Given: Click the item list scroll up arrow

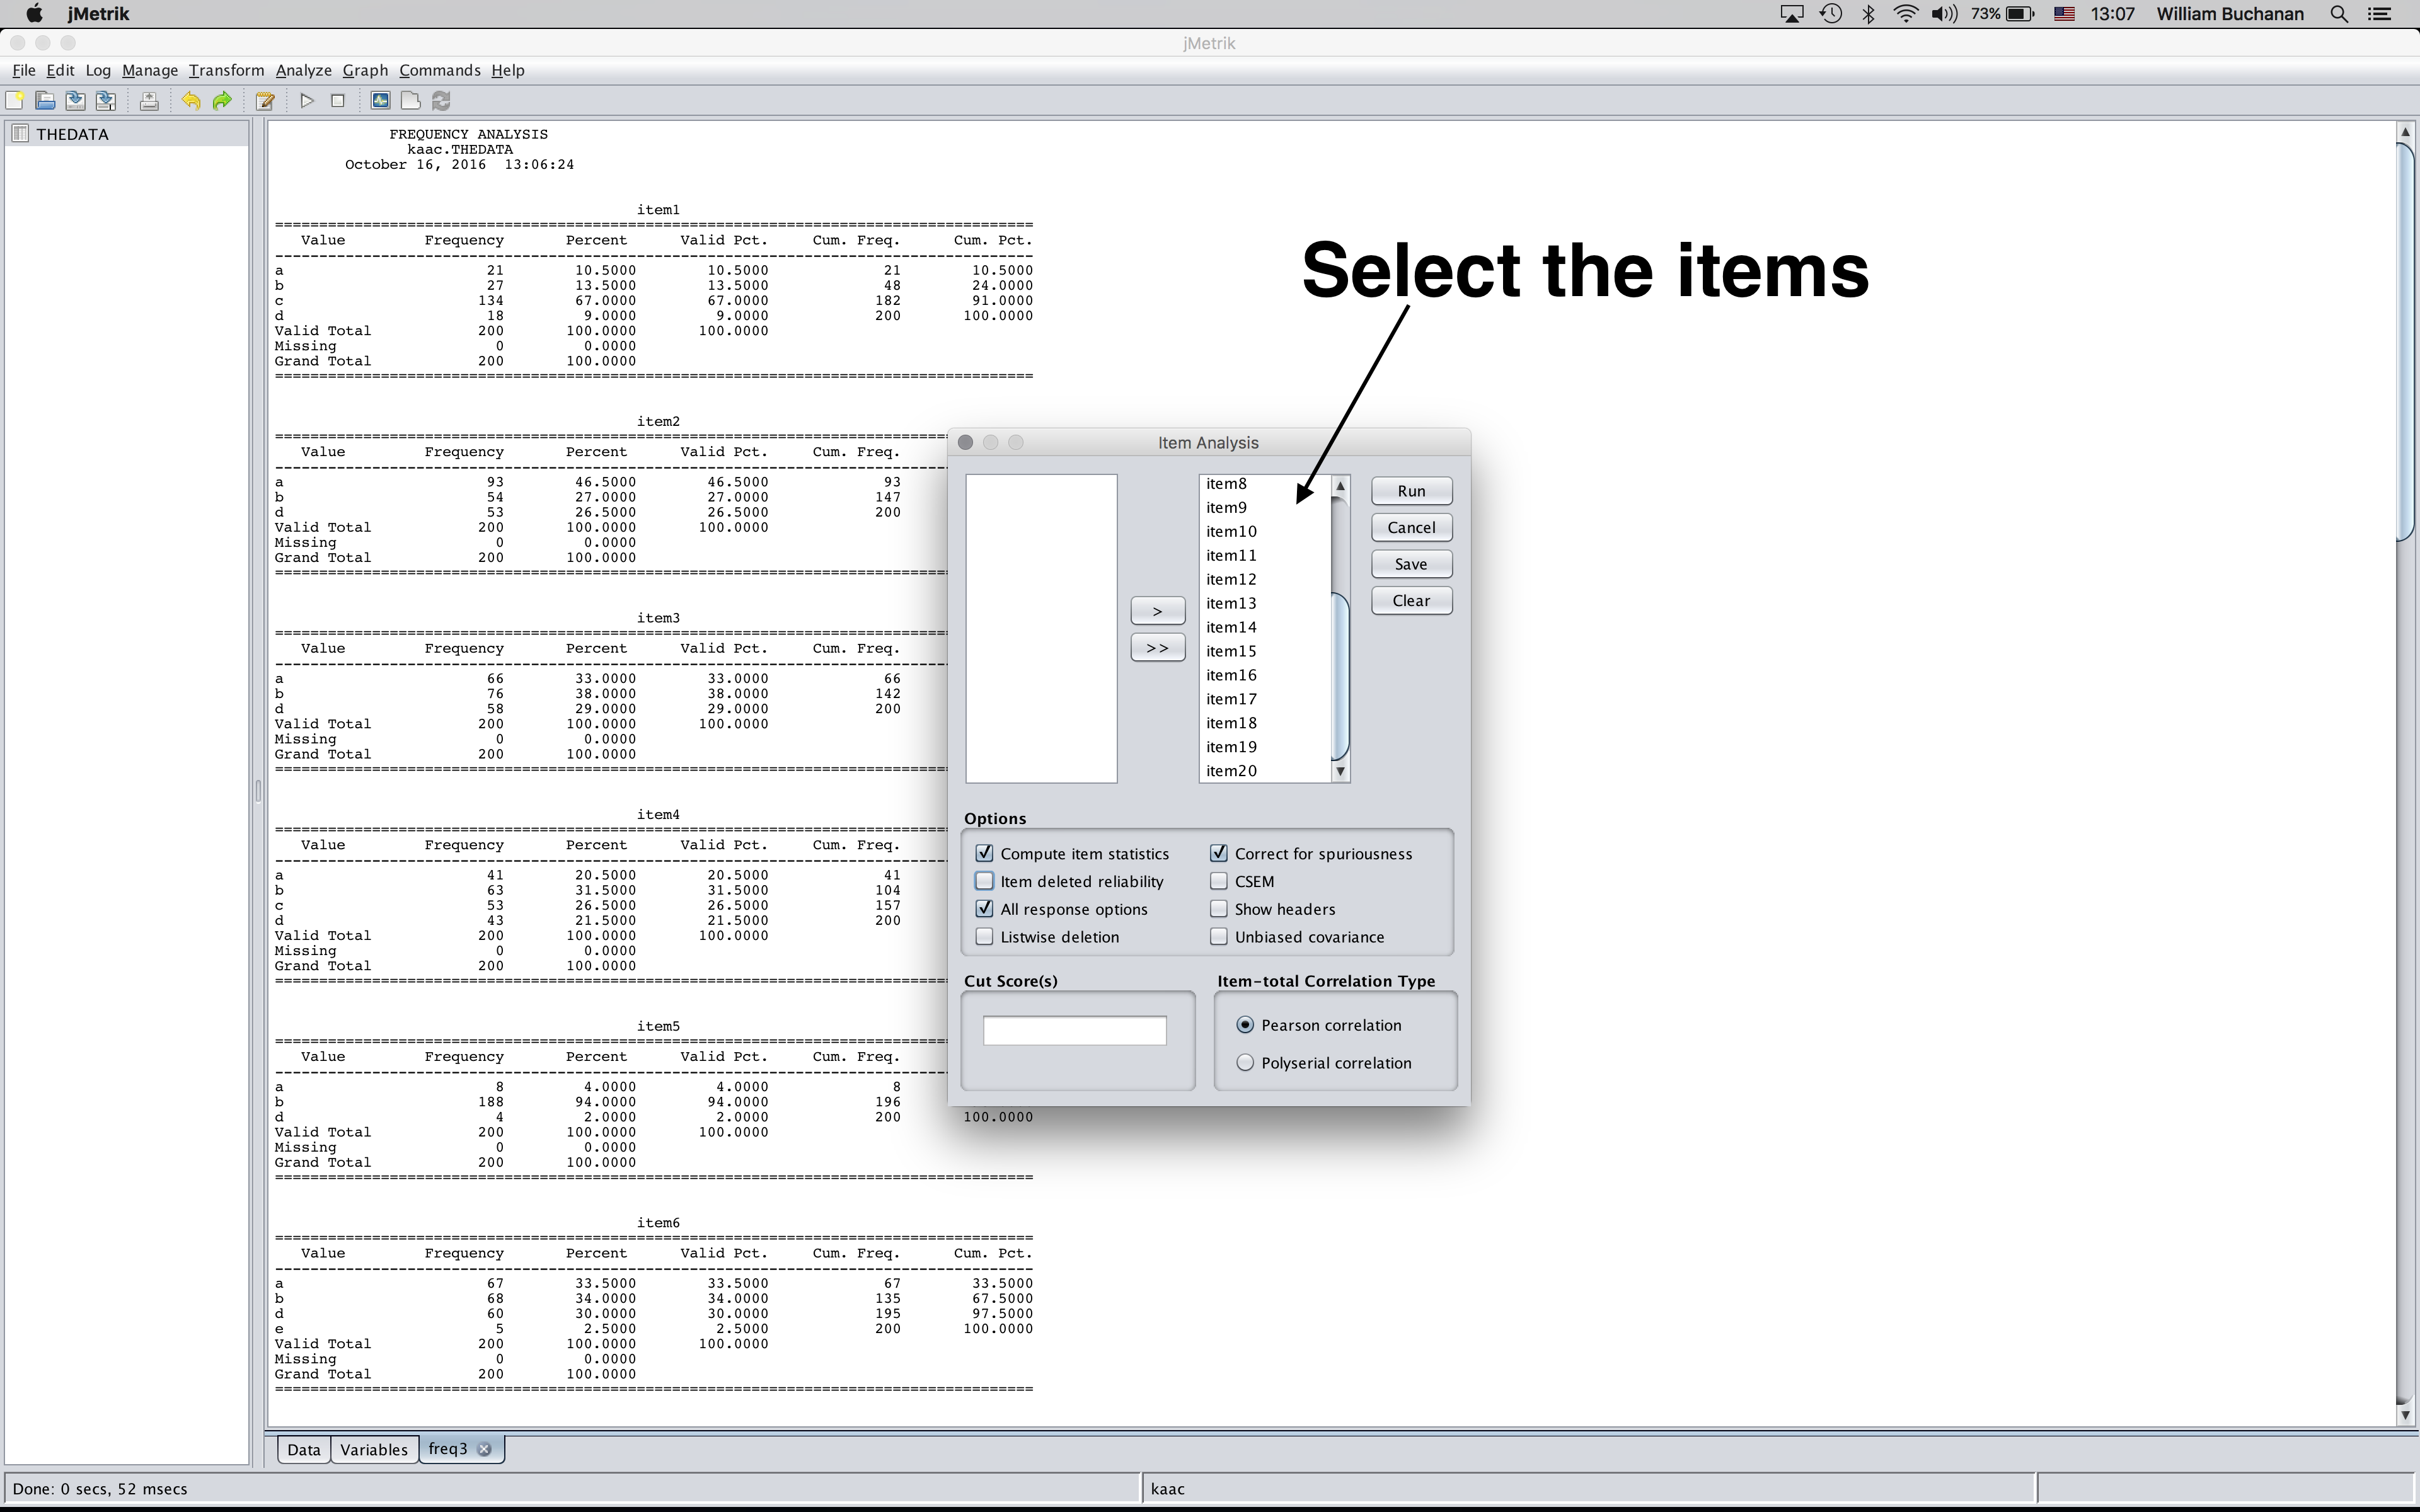Looking at the screenshot, I should point(1341,485).
